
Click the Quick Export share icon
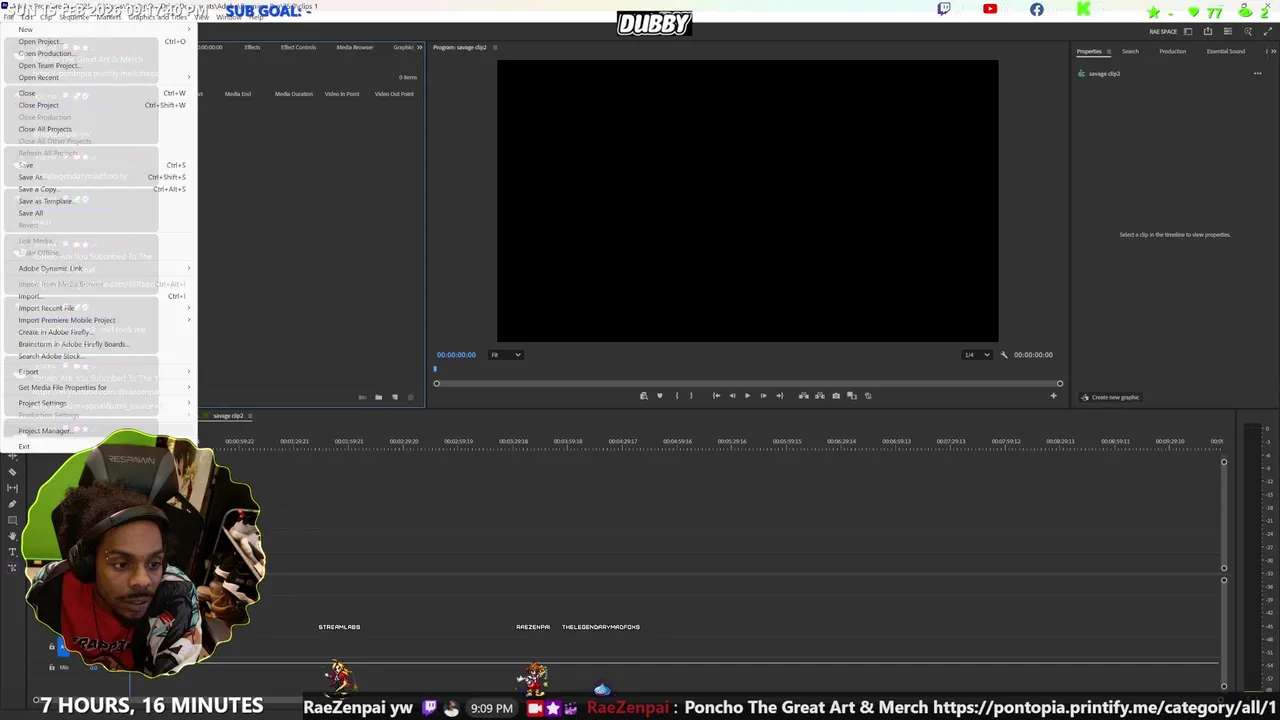pyautogui.click(x=1208, y=31)
